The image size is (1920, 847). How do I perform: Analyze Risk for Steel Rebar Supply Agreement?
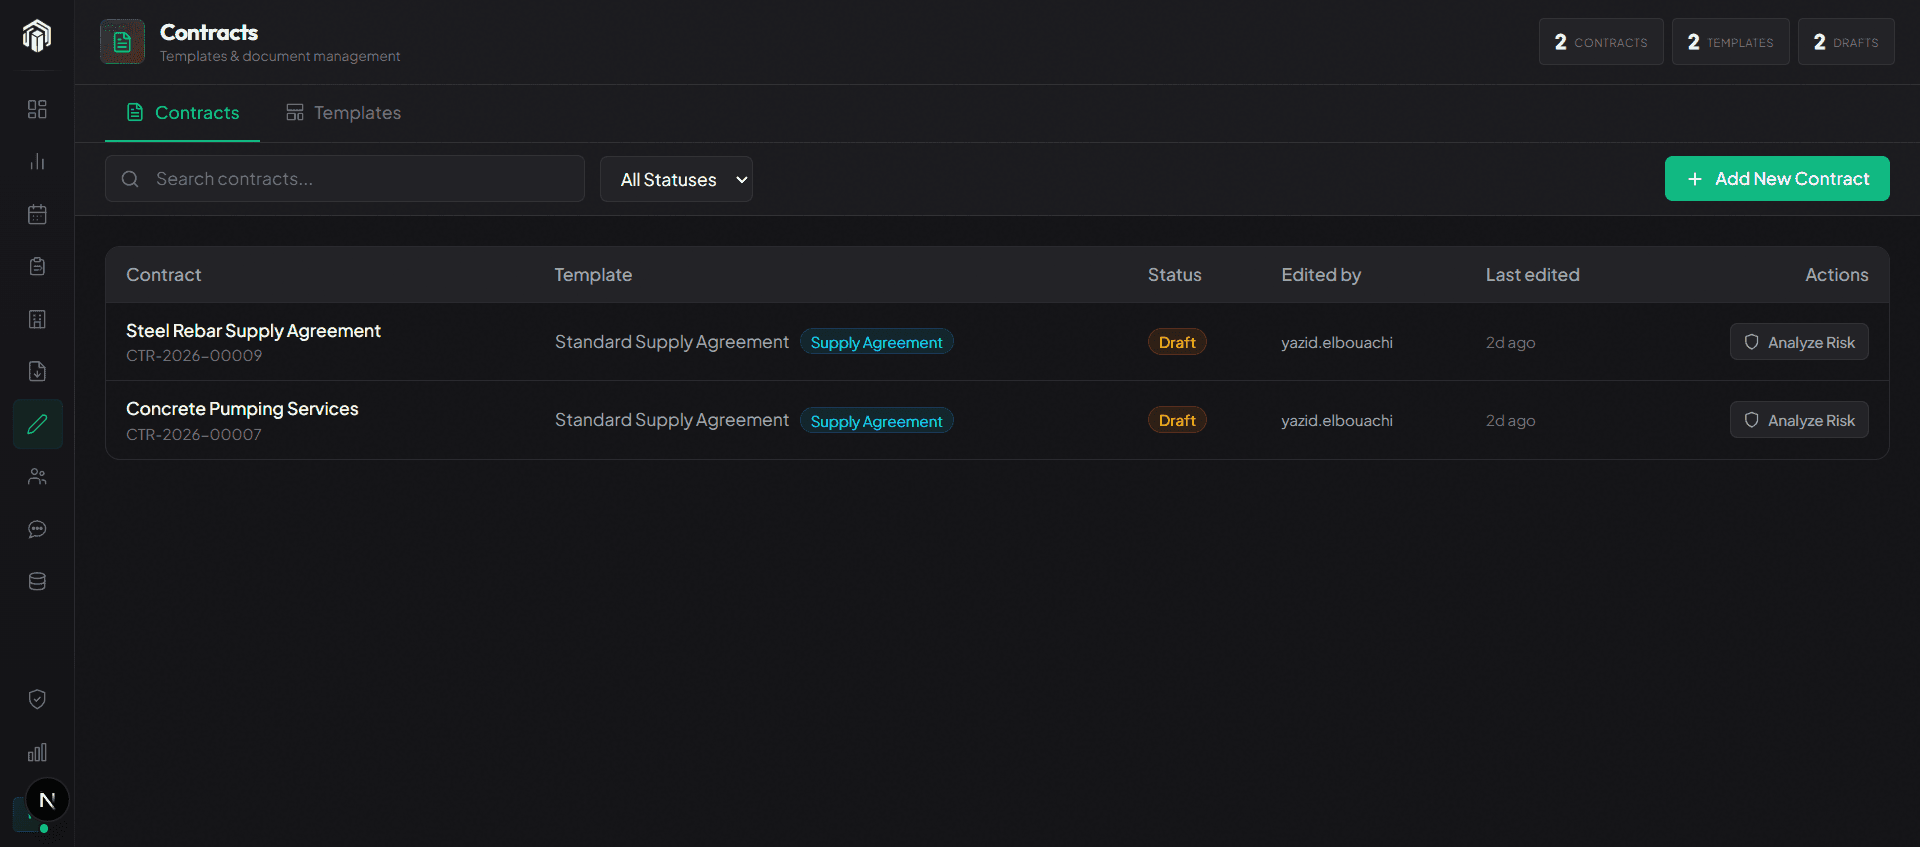pos(1799,342)
